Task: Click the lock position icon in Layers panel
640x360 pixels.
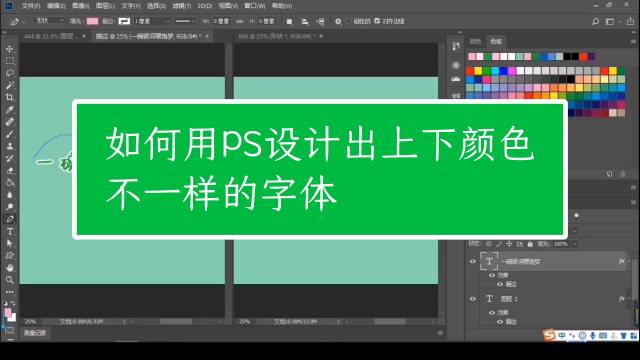Action: [509, 244]
